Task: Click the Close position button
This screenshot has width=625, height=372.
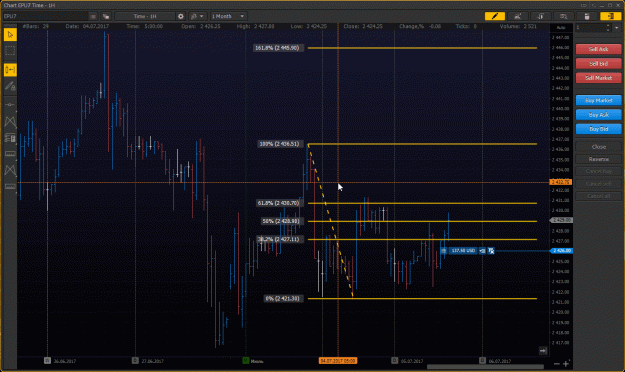Action: coord(598,147)
